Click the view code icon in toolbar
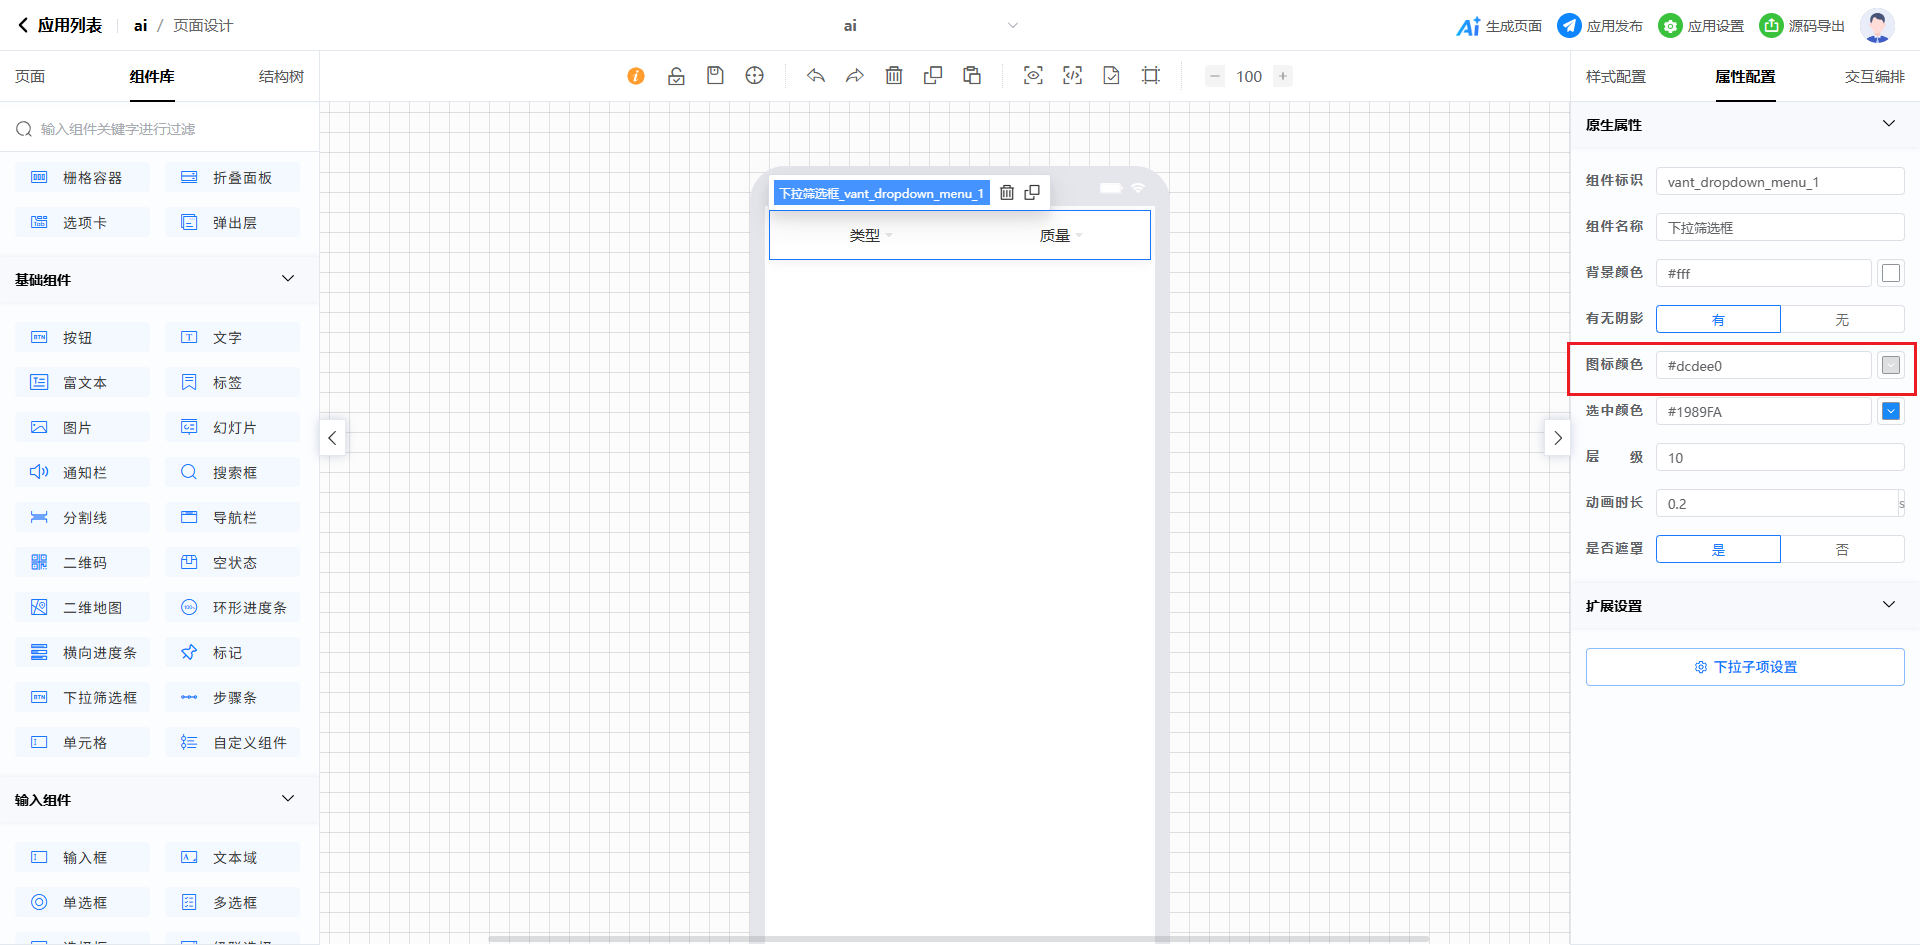Viewport: 1920px width, 945px height. point(1072,76)
